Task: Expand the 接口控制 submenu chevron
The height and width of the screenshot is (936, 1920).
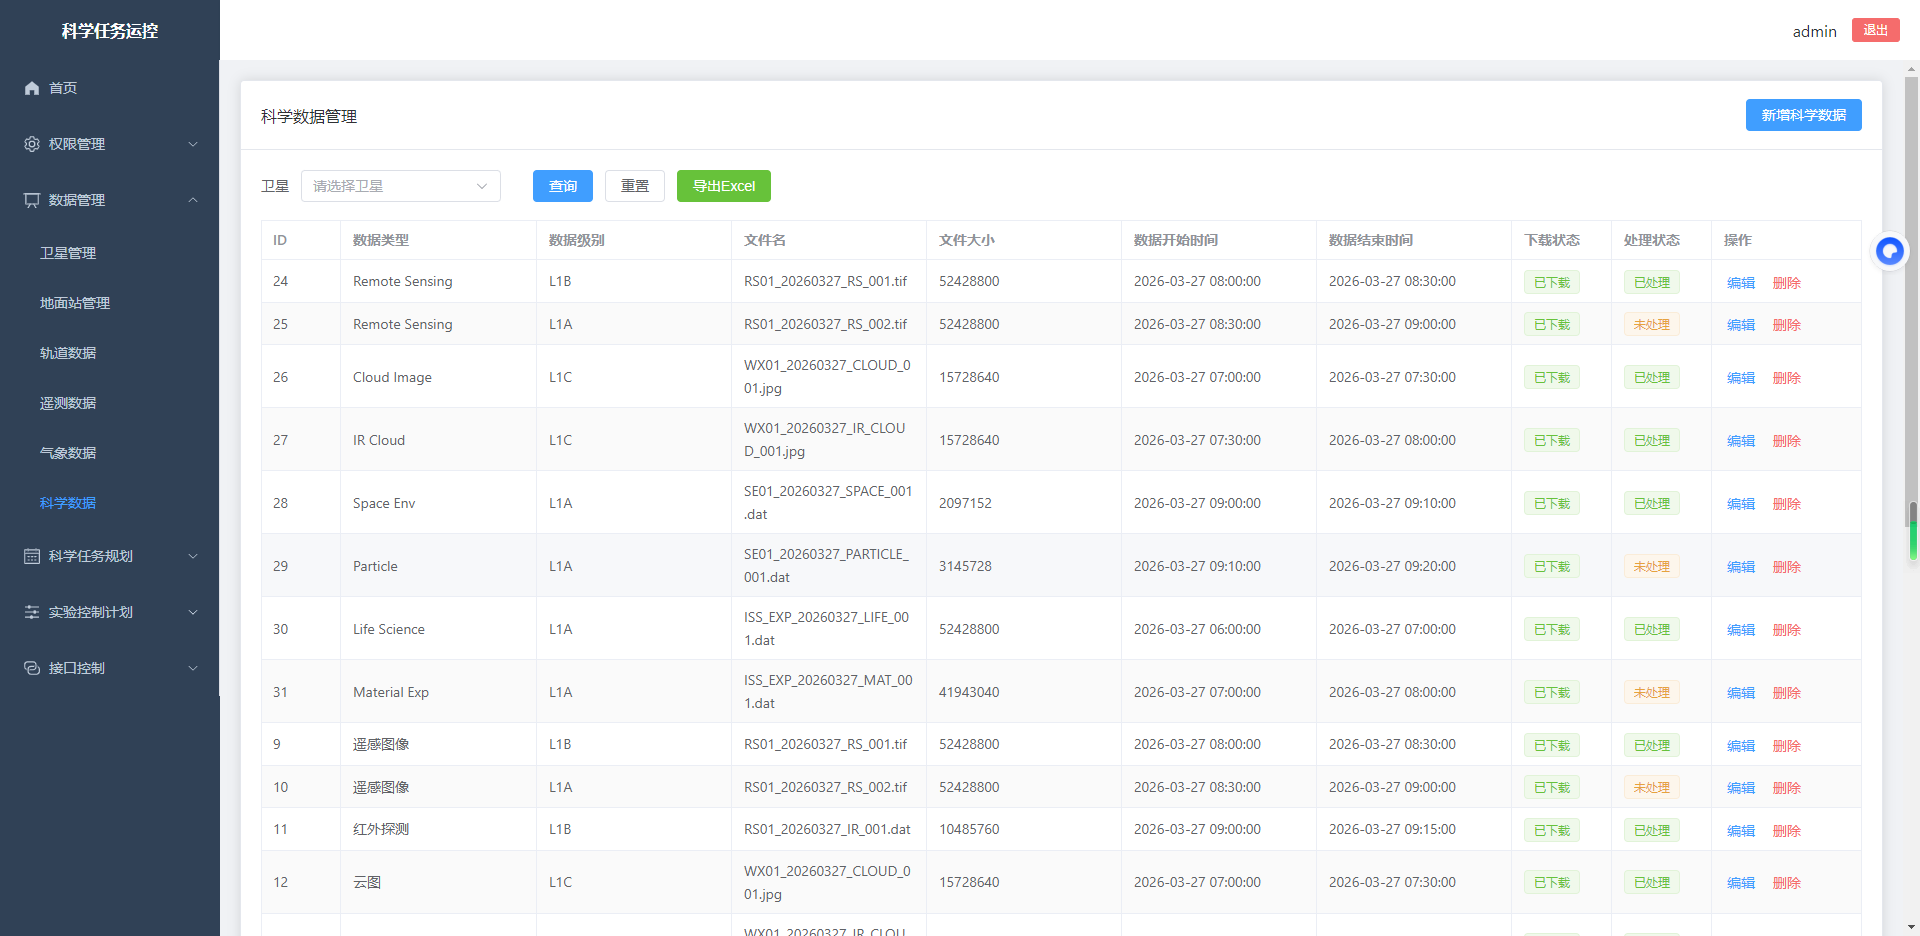Action: pyautogui.click(x=193, y=668)
